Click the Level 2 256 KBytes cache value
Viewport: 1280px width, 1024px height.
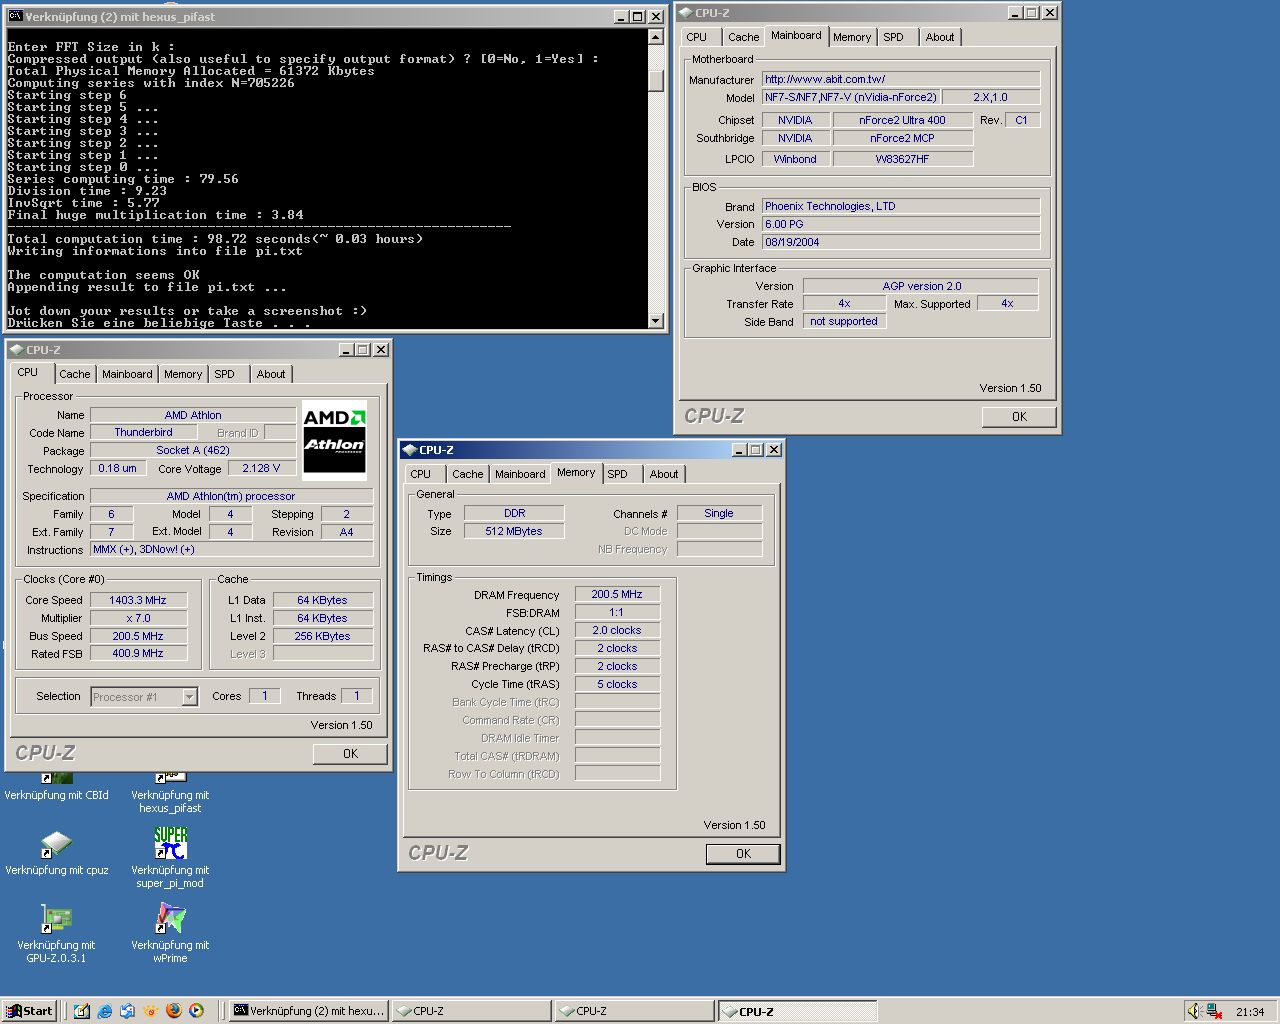tap(322, 636)
